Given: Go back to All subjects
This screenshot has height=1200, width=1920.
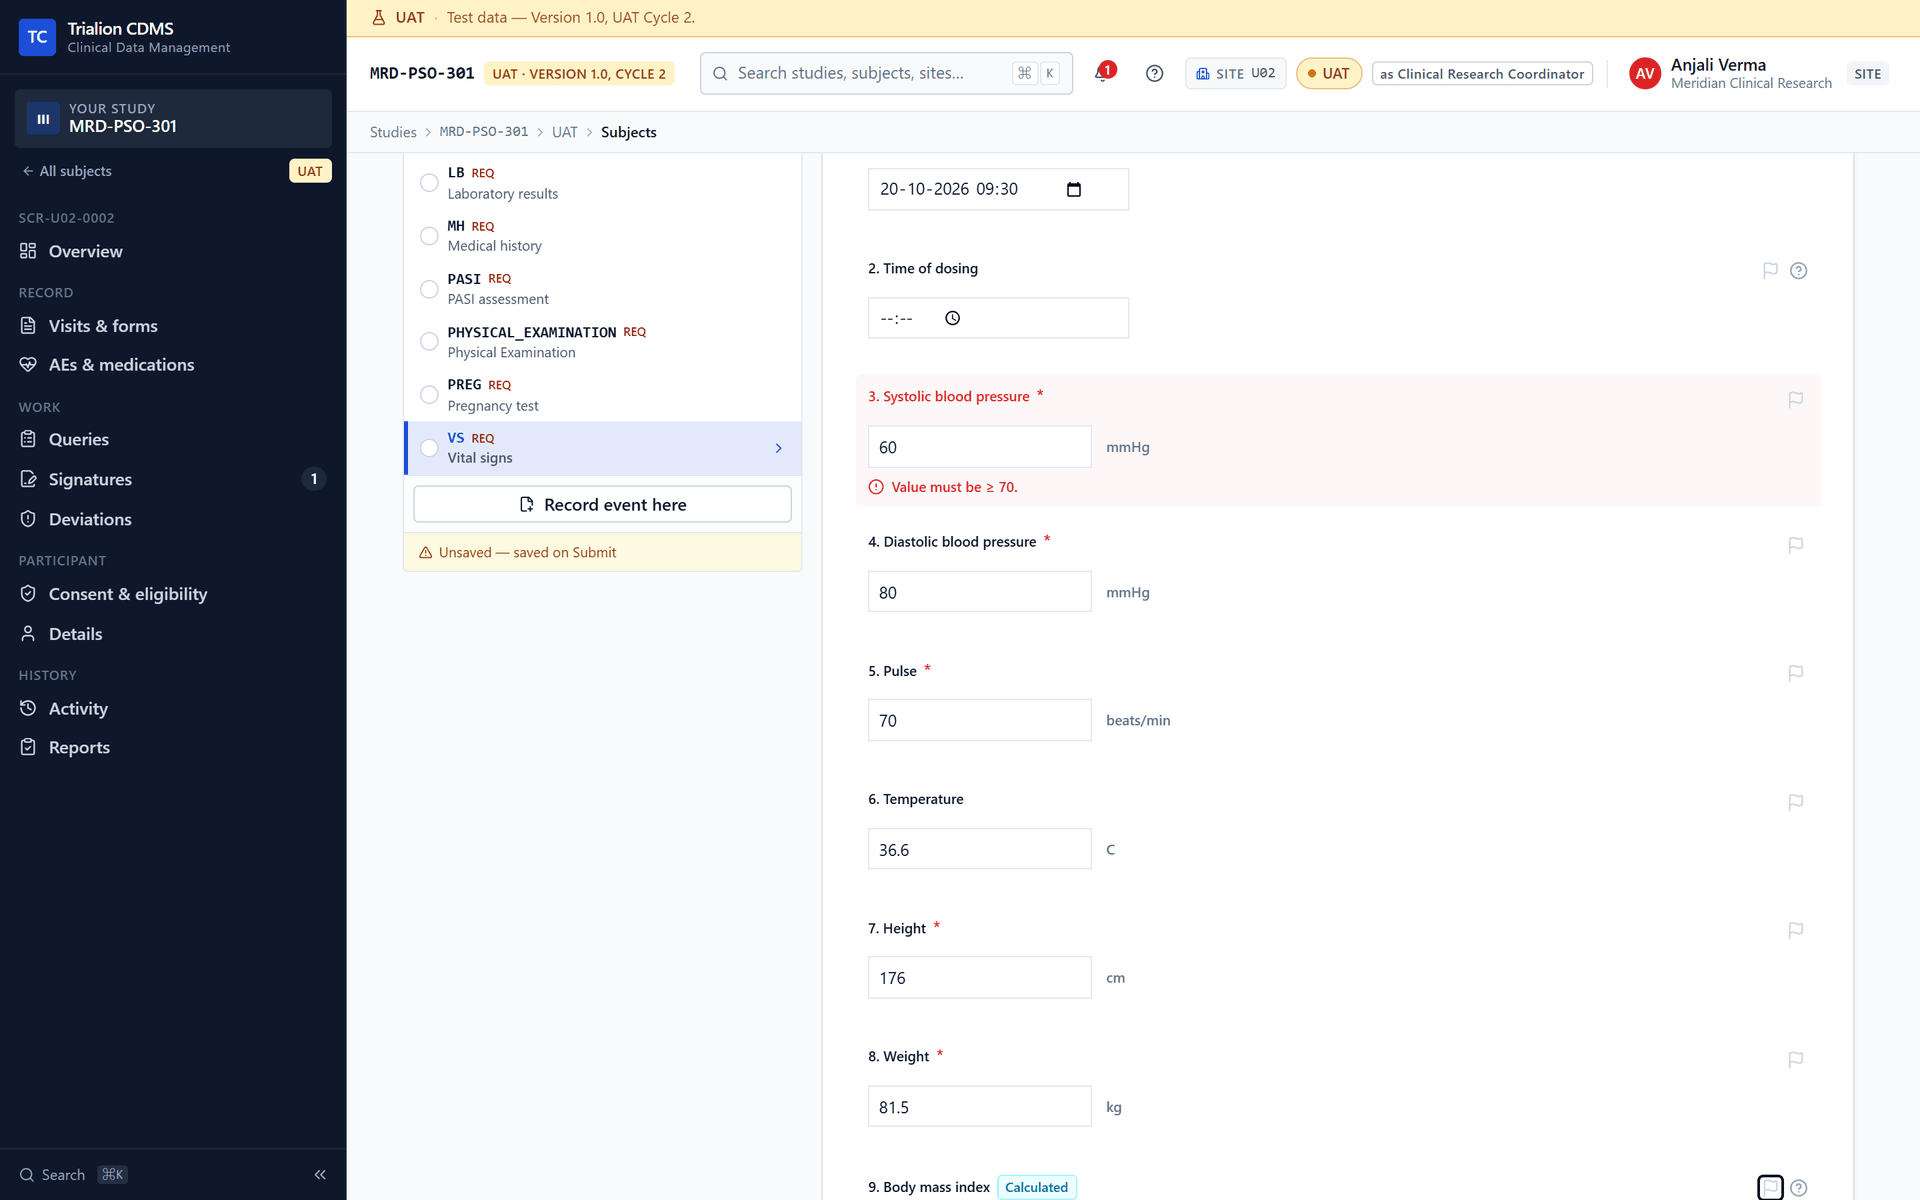Looking at the screenshot, I should [66, 171].
